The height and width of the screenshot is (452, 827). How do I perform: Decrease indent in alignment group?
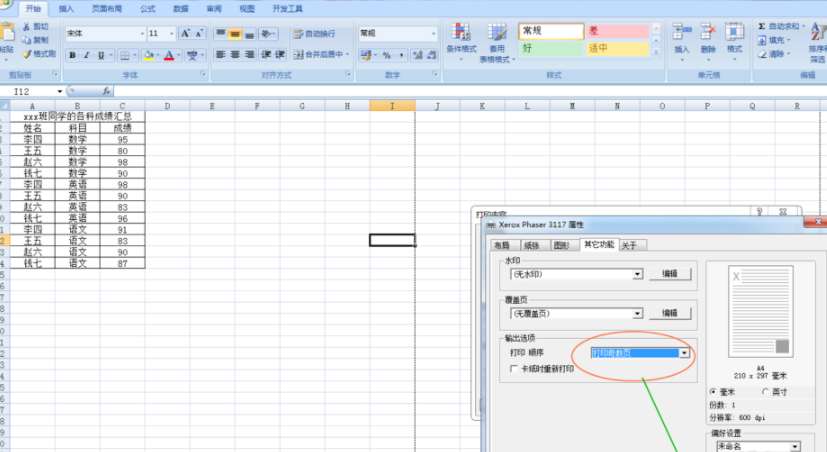pos(266,54)
